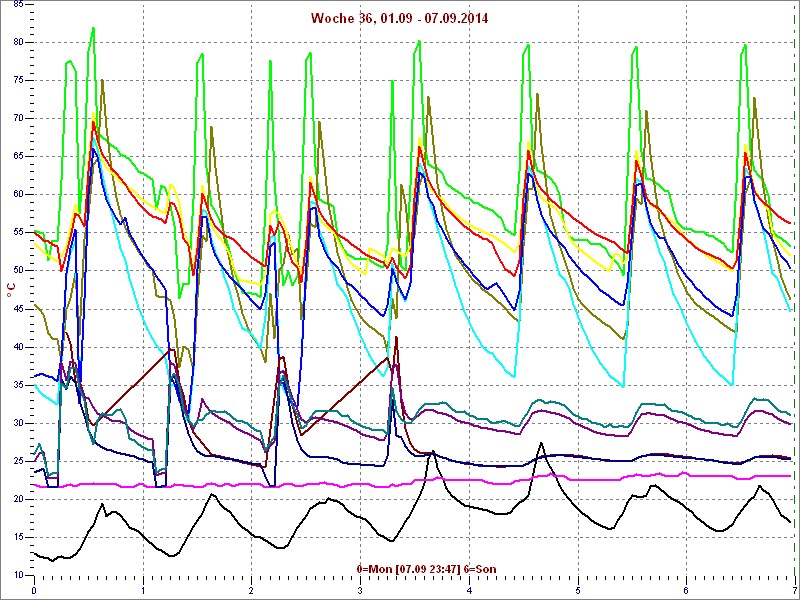Click the "°C" temperature axis unit label
This screenshot has height=600, width=800.
point(11,290)
